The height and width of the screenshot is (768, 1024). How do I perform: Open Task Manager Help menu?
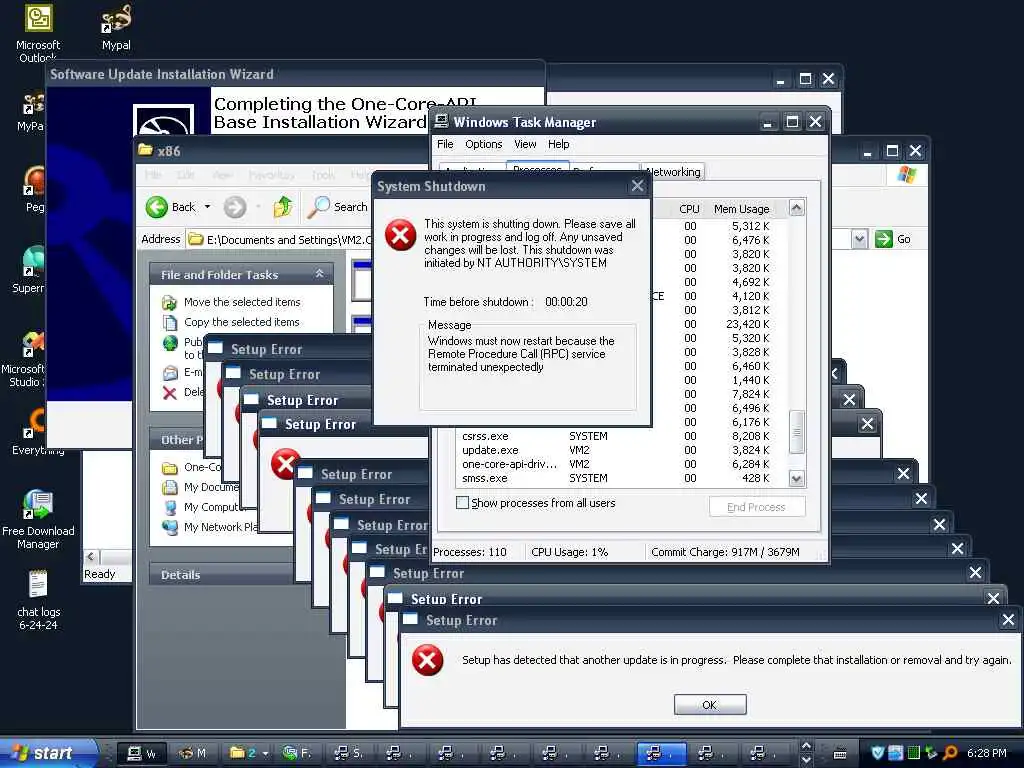click(x=558, y=144)
